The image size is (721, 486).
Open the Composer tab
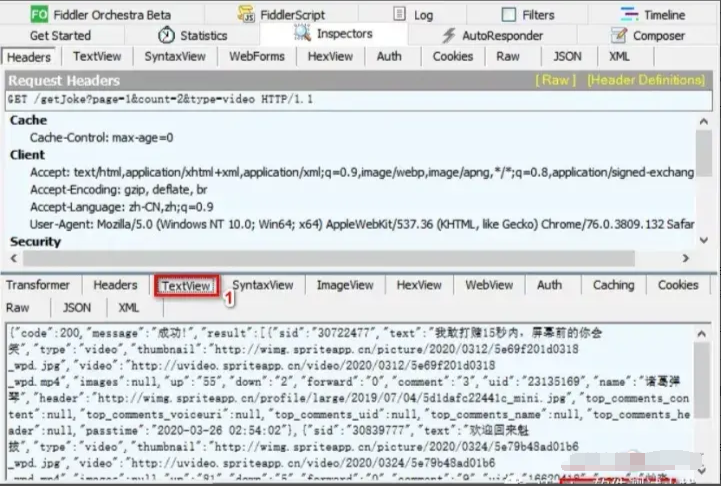(x=647, y=35)
